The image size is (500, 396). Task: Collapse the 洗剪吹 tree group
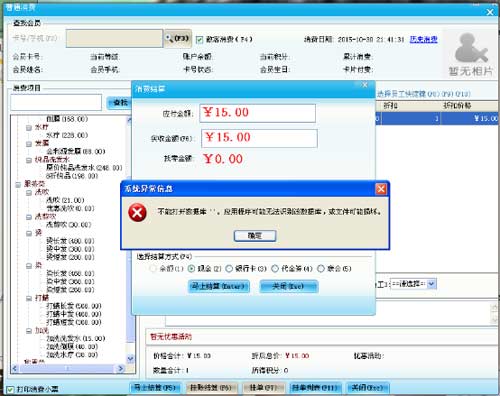[x=29, y=217]
